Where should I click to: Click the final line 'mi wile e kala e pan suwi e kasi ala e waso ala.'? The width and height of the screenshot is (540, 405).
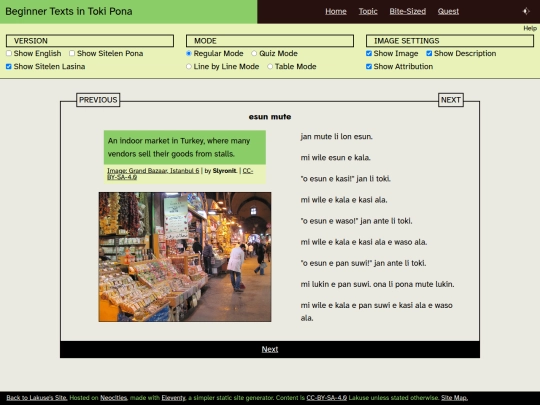coord(376,312)
